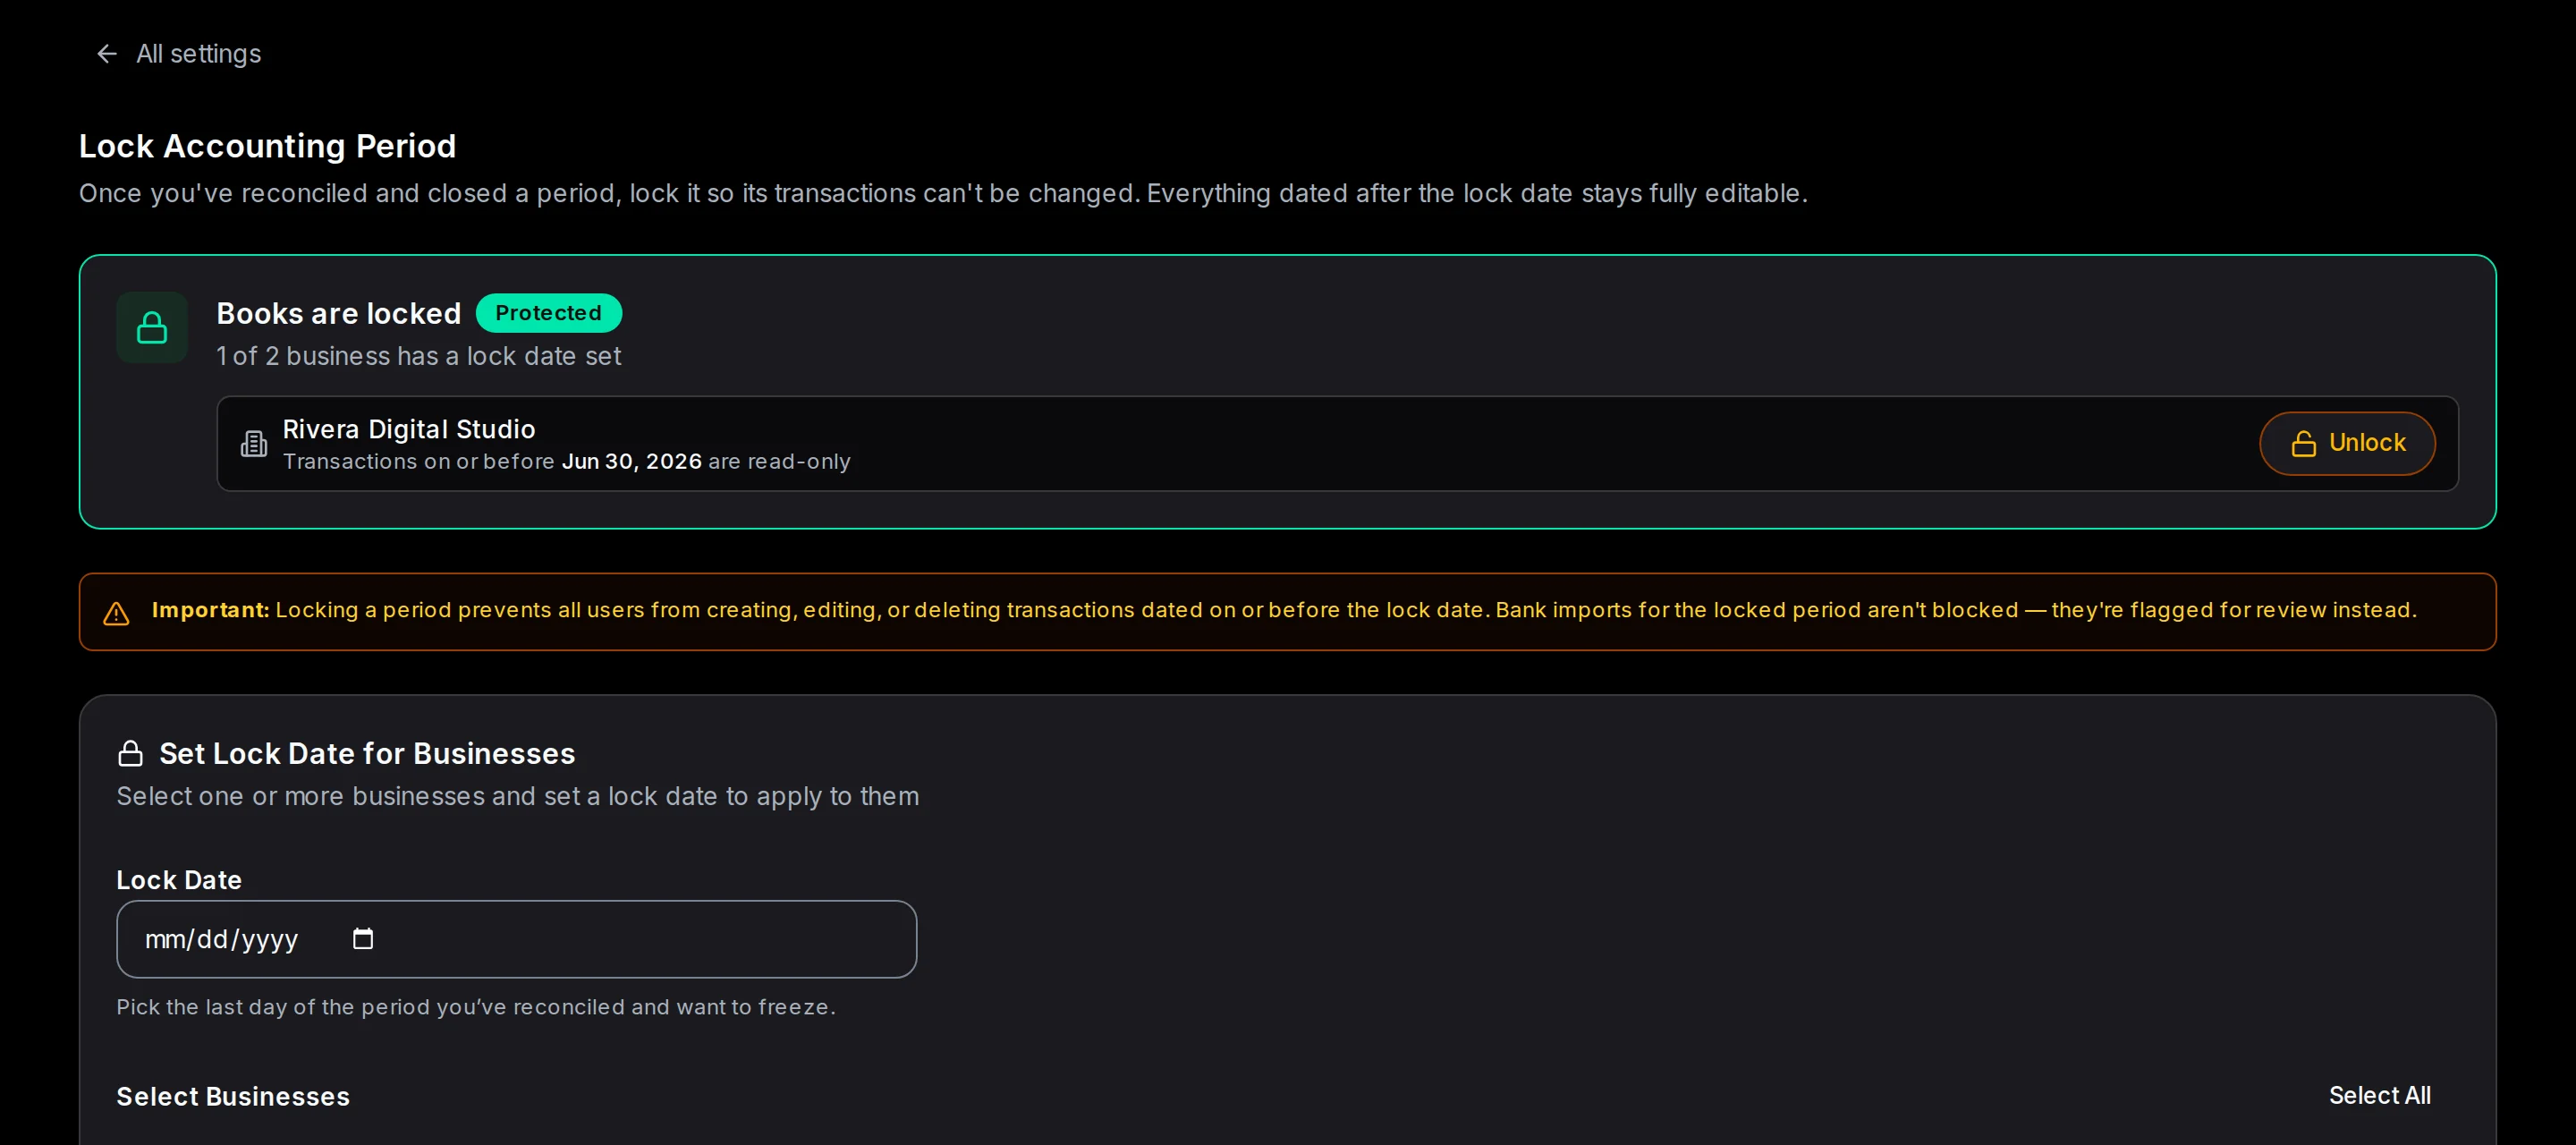This screenshot has height=1145, width=2576.
Task: Focus the Lock Date mm/dd/yyyy input field
Action: tap(516, 939)
